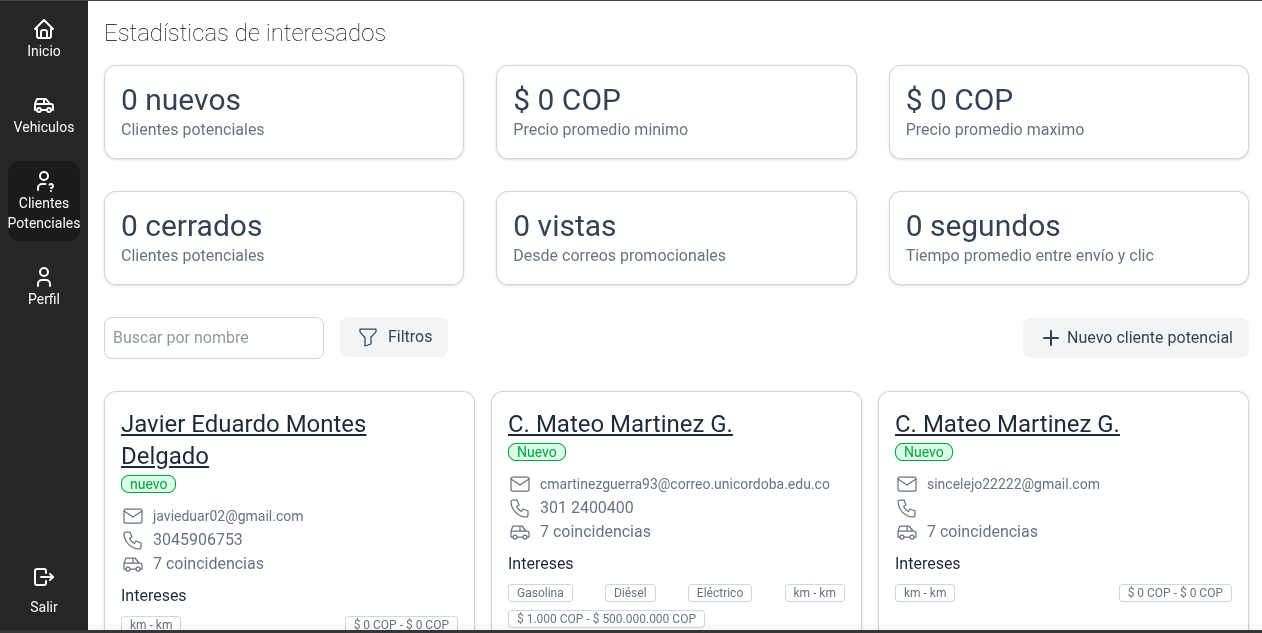This screenshot has height=633, width=1262.
Task: Click the Eléctrico interest tag
Action: point(720,593)
